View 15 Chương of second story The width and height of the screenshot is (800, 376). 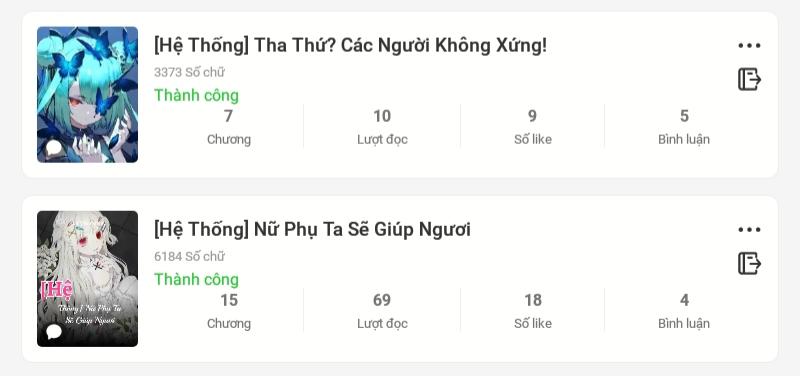click(x=229, y=311)
